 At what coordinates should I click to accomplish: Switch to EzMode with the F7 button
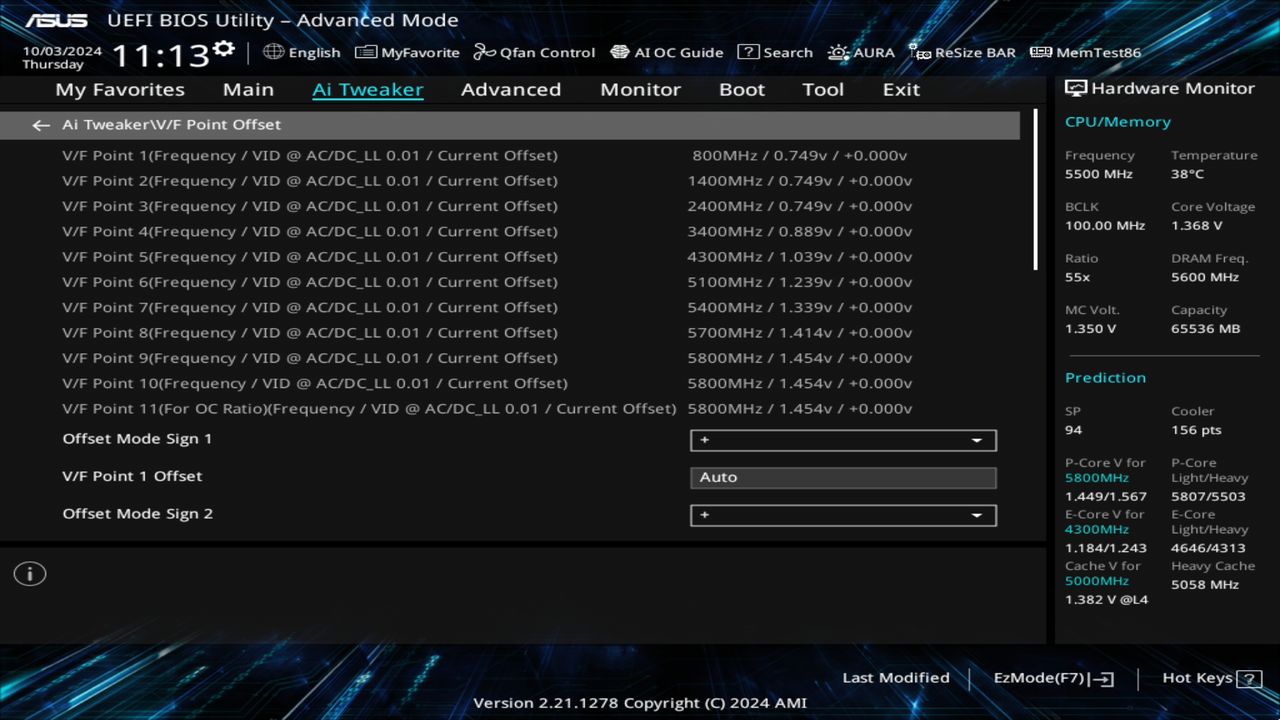(1051, 677)
